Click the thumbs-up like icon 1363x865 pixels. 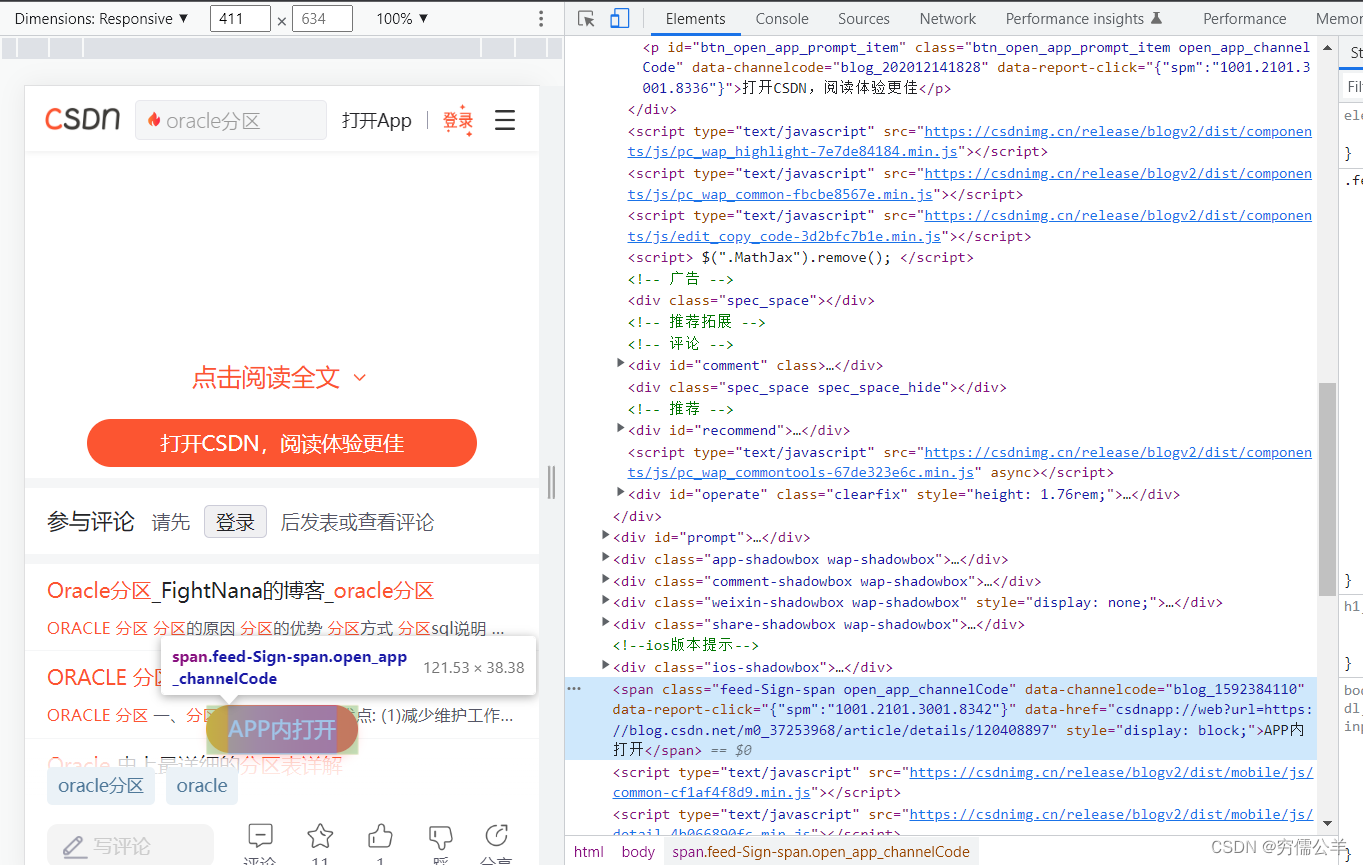pyautogui.click(x=380, y=836)
